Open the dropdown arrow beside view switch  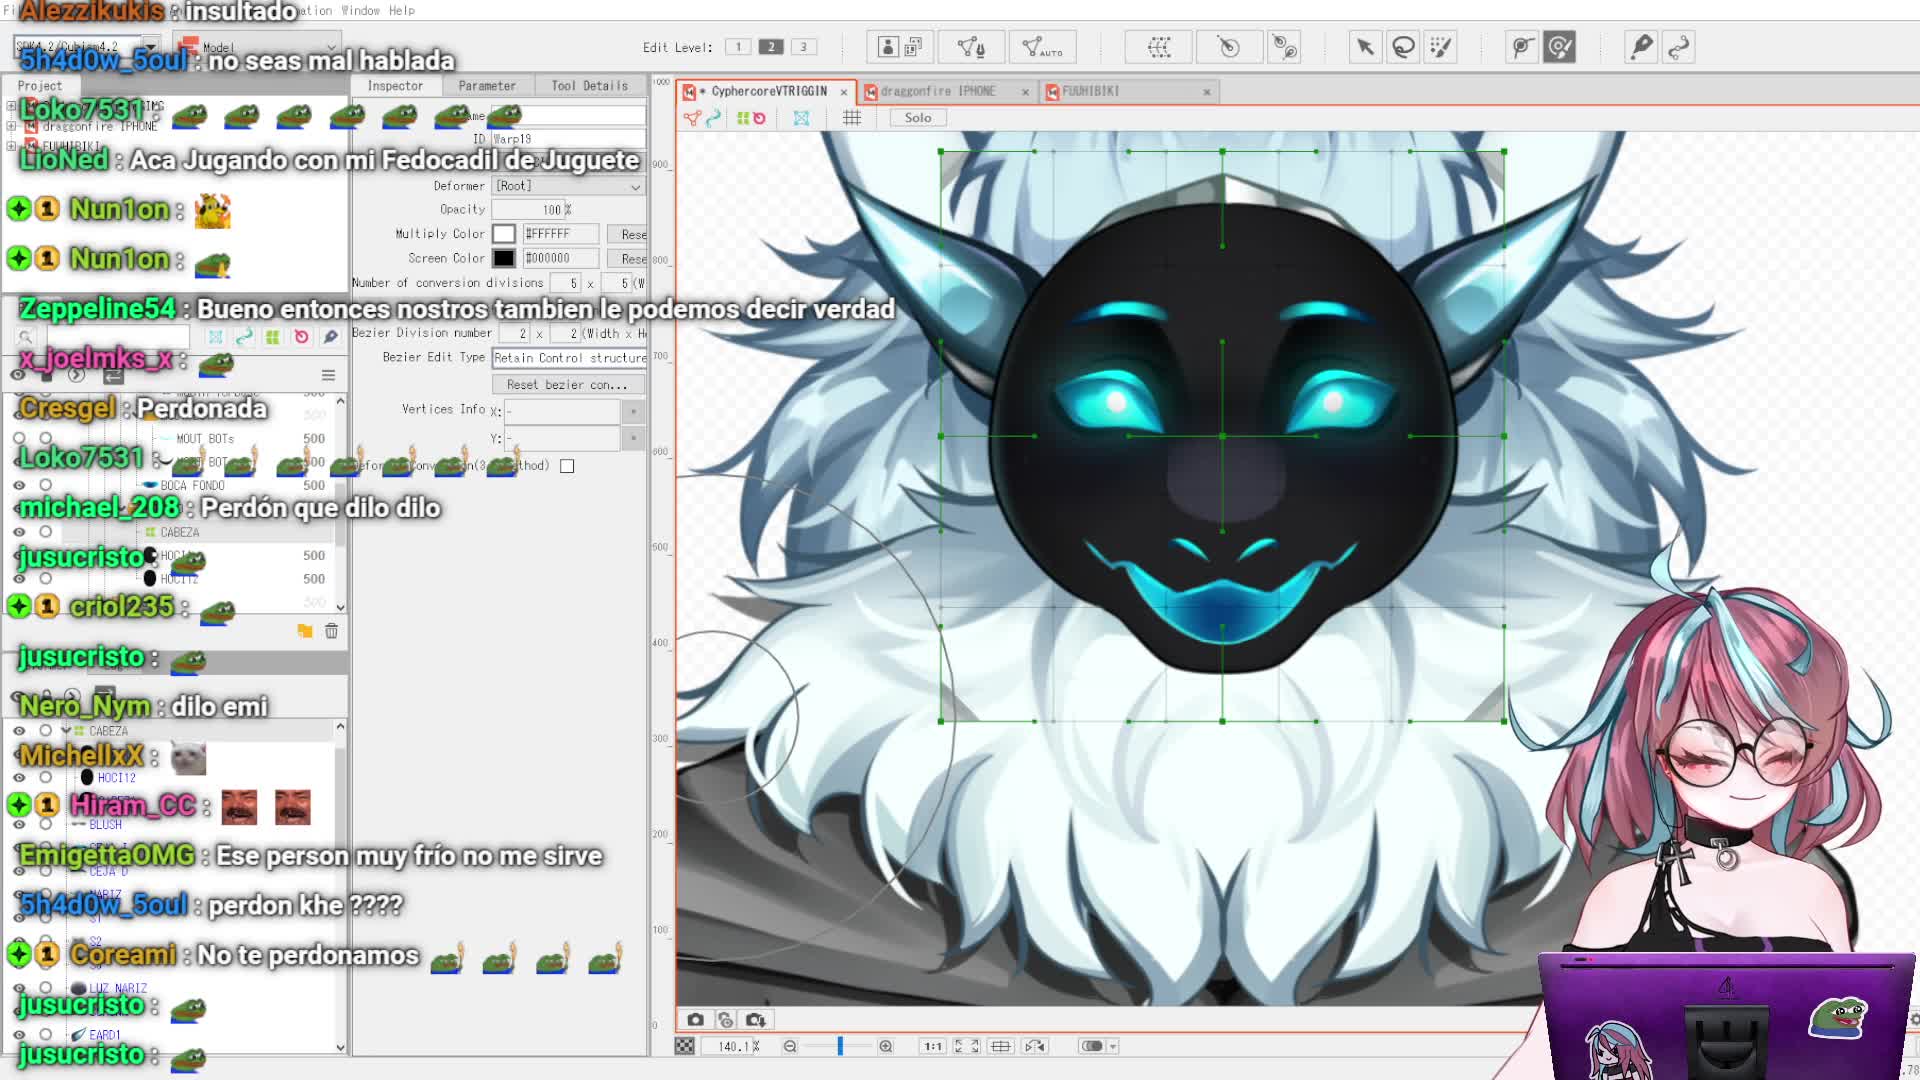(x=1113, y=1046)
